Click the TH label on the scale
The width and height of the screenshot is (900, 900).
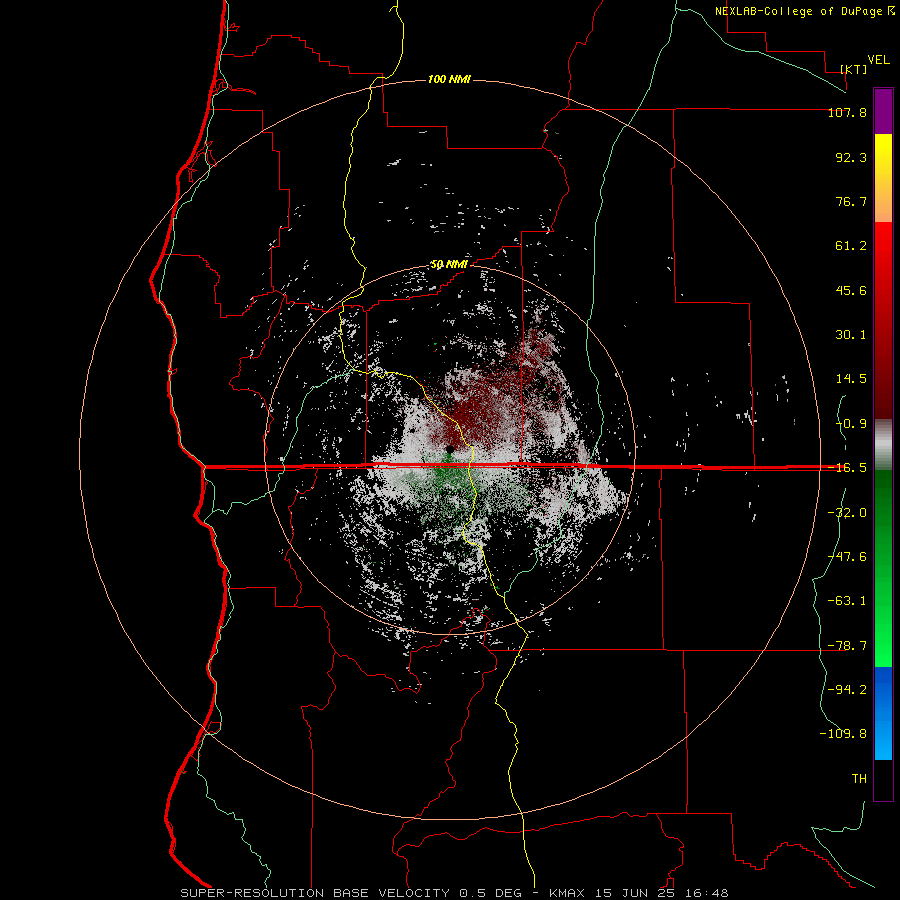click(859, 779)
